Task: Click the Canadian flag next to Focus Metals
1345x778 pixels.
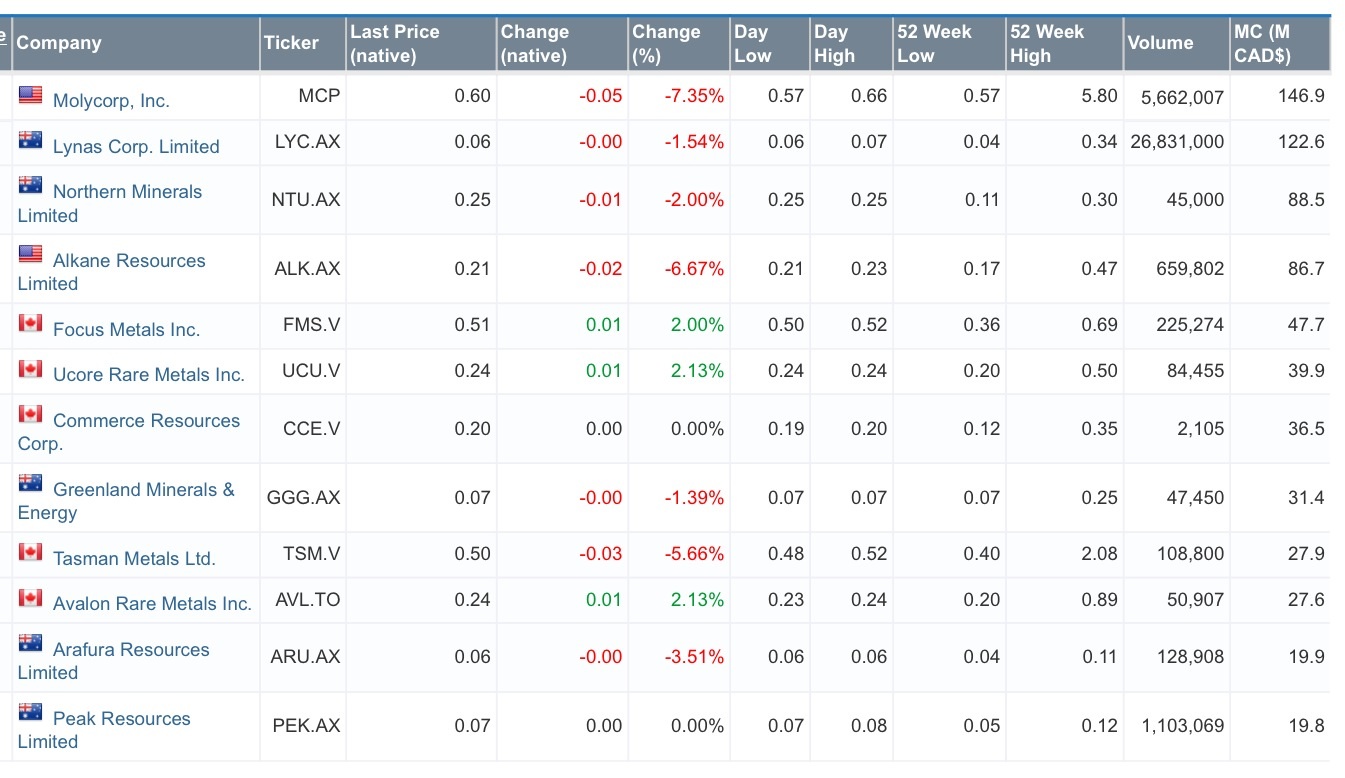Action: 30,324
